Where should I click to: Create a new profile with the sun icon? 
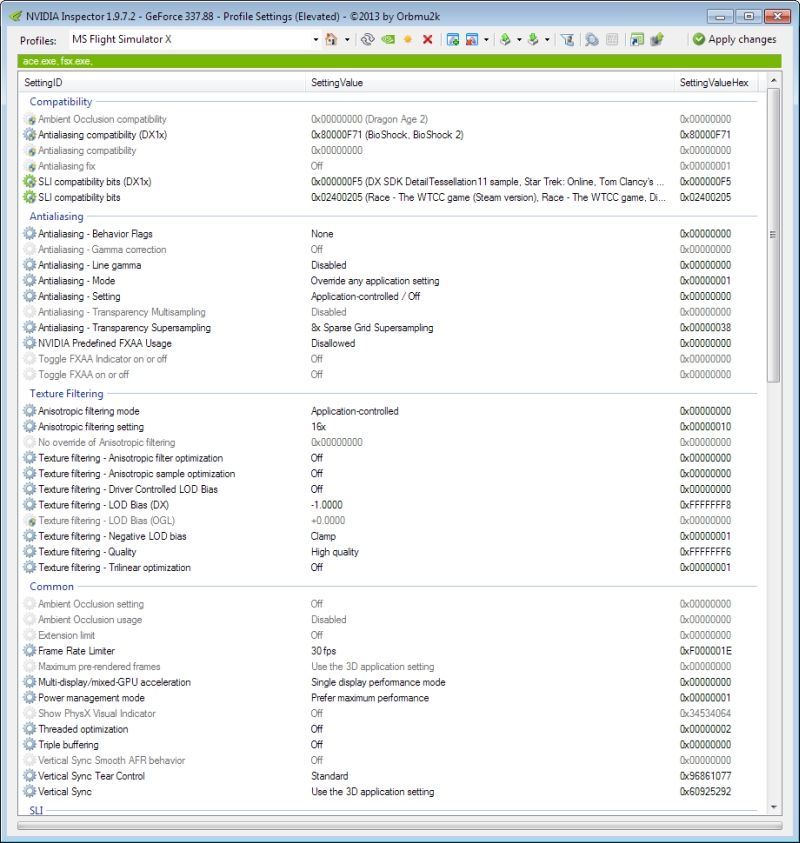click(408, 39)
